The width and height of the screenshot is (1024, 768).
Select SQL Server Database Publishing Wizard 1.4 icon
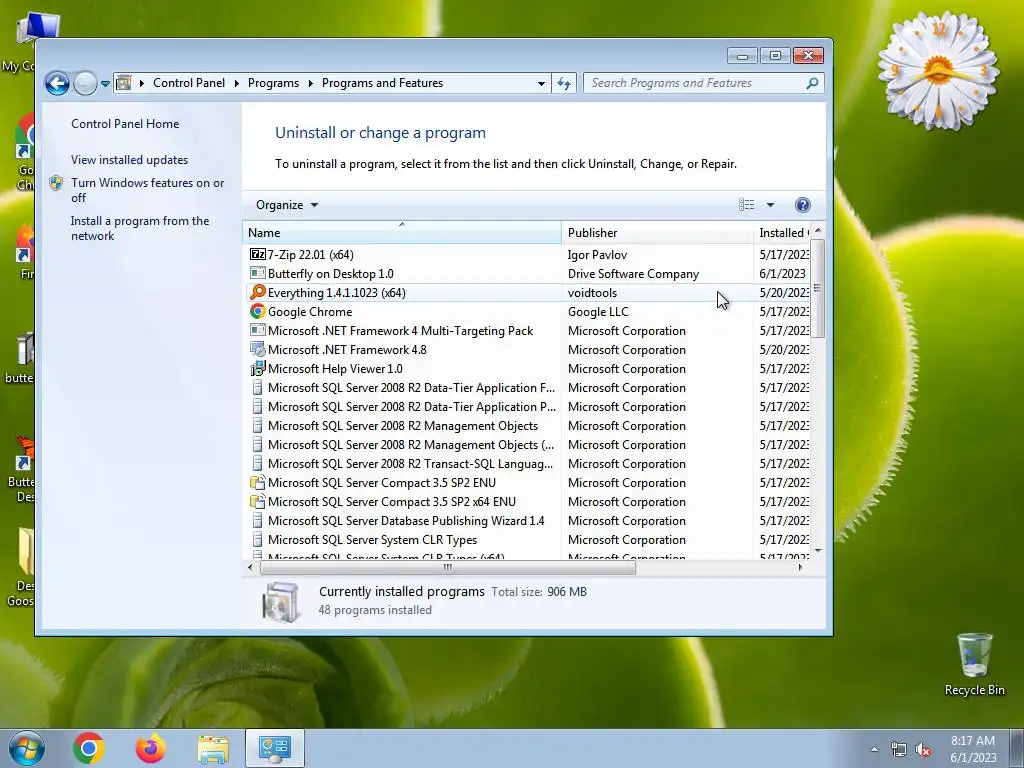click(257, 520)
